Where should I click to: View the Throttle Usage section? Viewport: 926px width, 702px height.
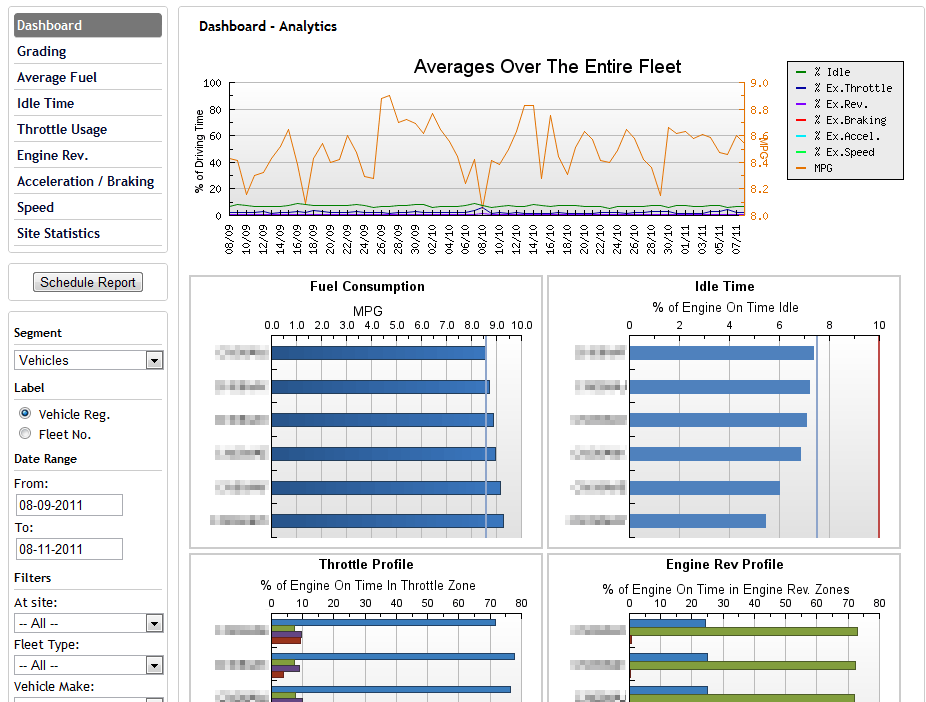[x=60, y=129]
